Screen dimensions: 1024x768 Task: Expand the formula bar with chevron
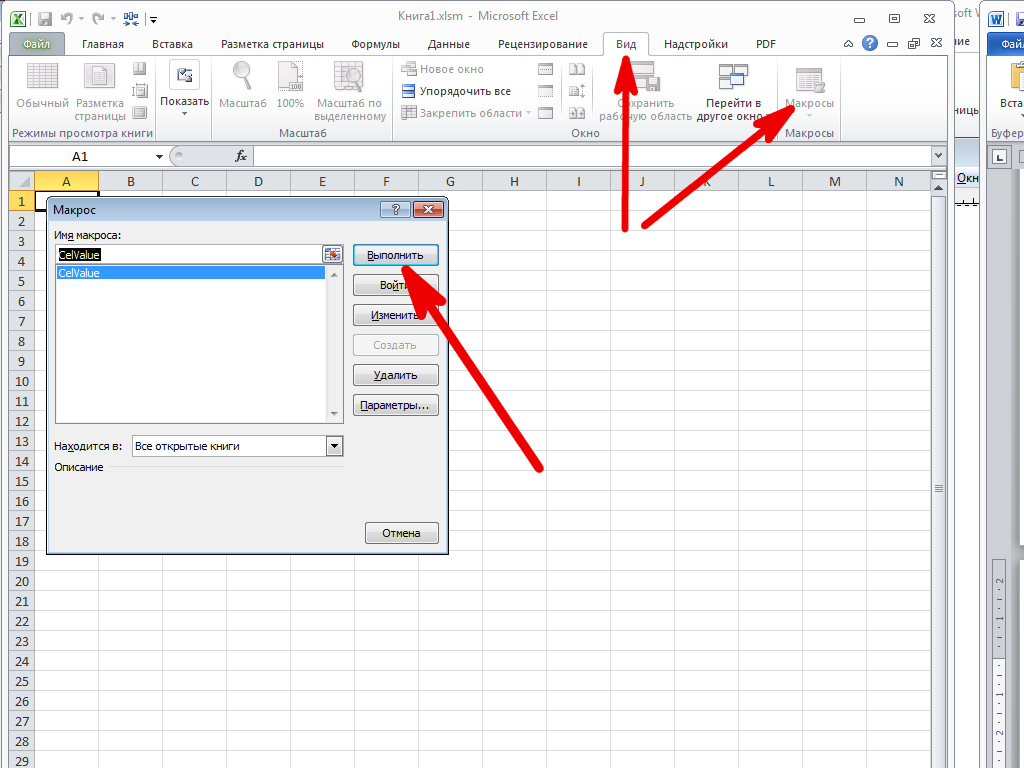(938, 156)
